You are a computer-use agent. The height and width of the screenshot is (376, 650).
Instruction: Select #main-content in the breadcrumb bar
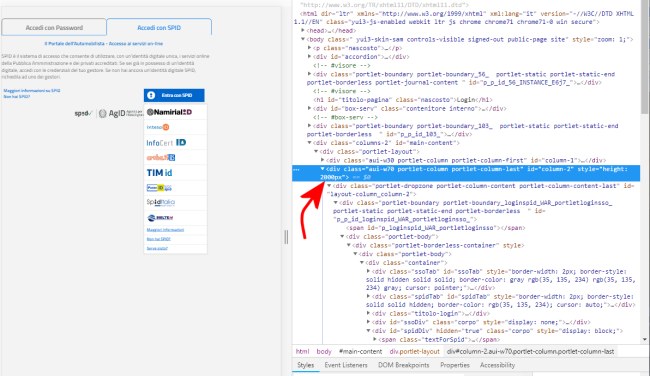point(360,351)
